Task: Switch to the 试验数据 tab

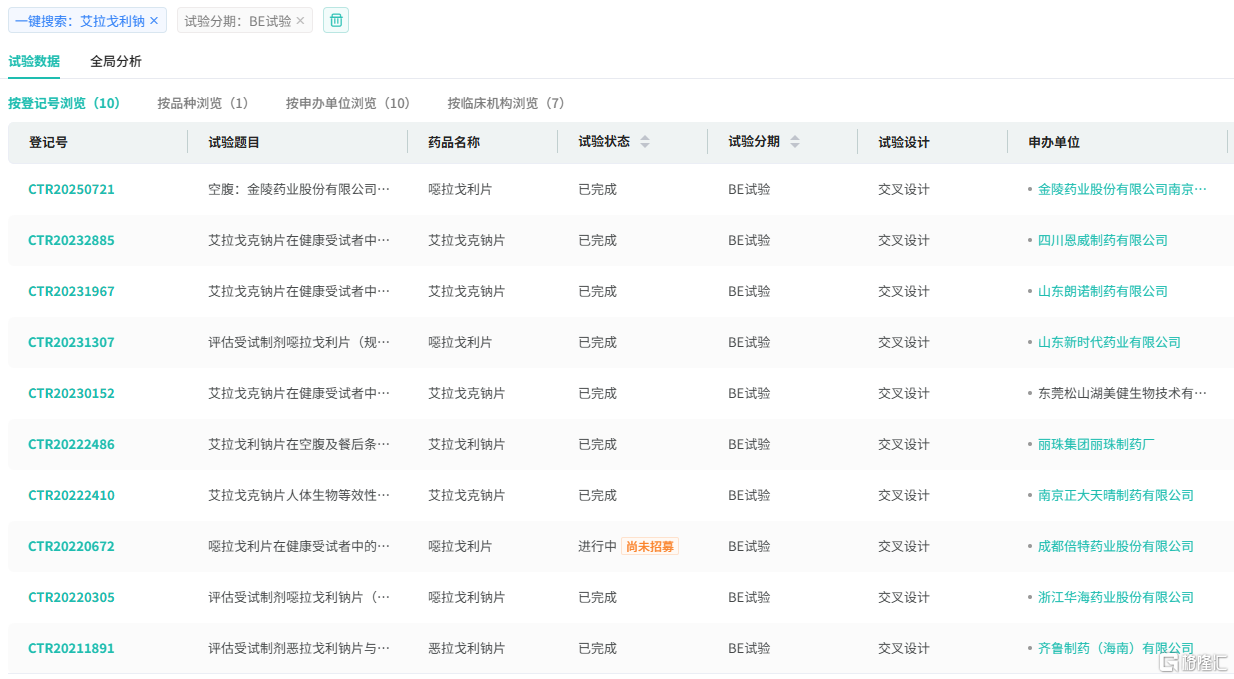Action: (34, 61)
